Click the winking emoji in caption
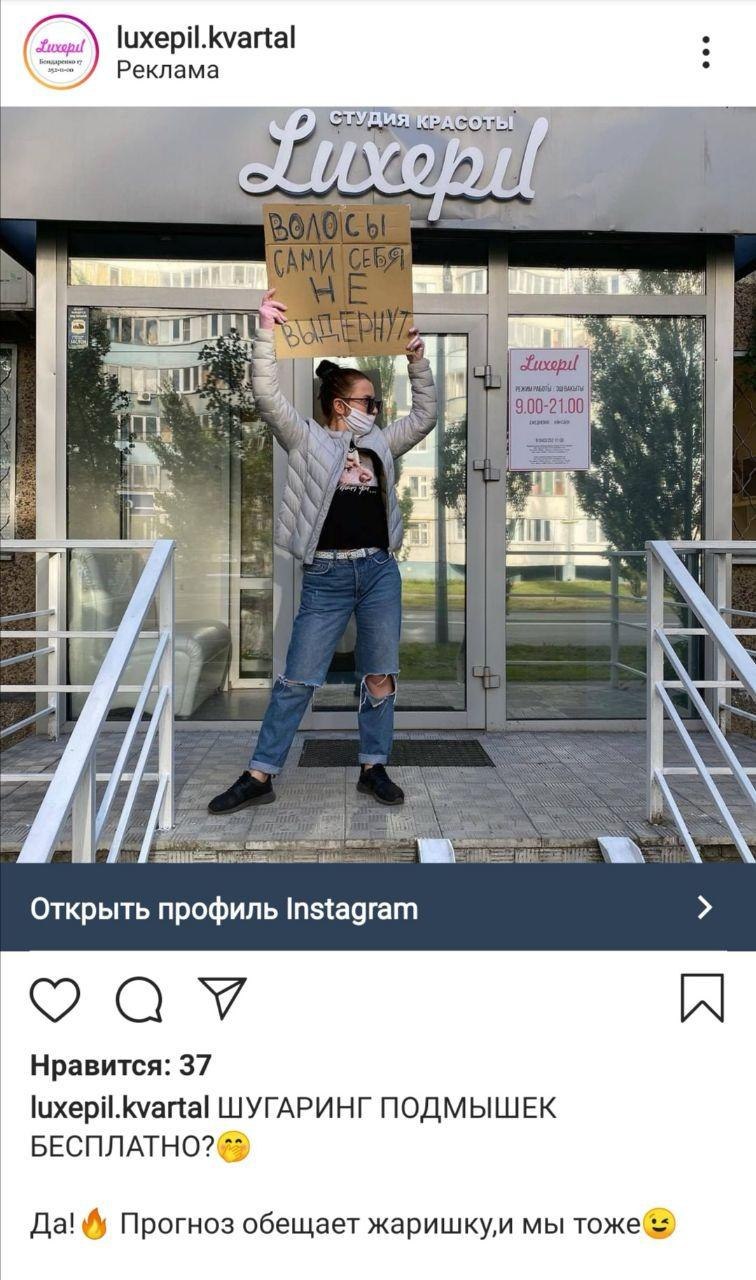756x1280 pixels. click(659, 1224)
